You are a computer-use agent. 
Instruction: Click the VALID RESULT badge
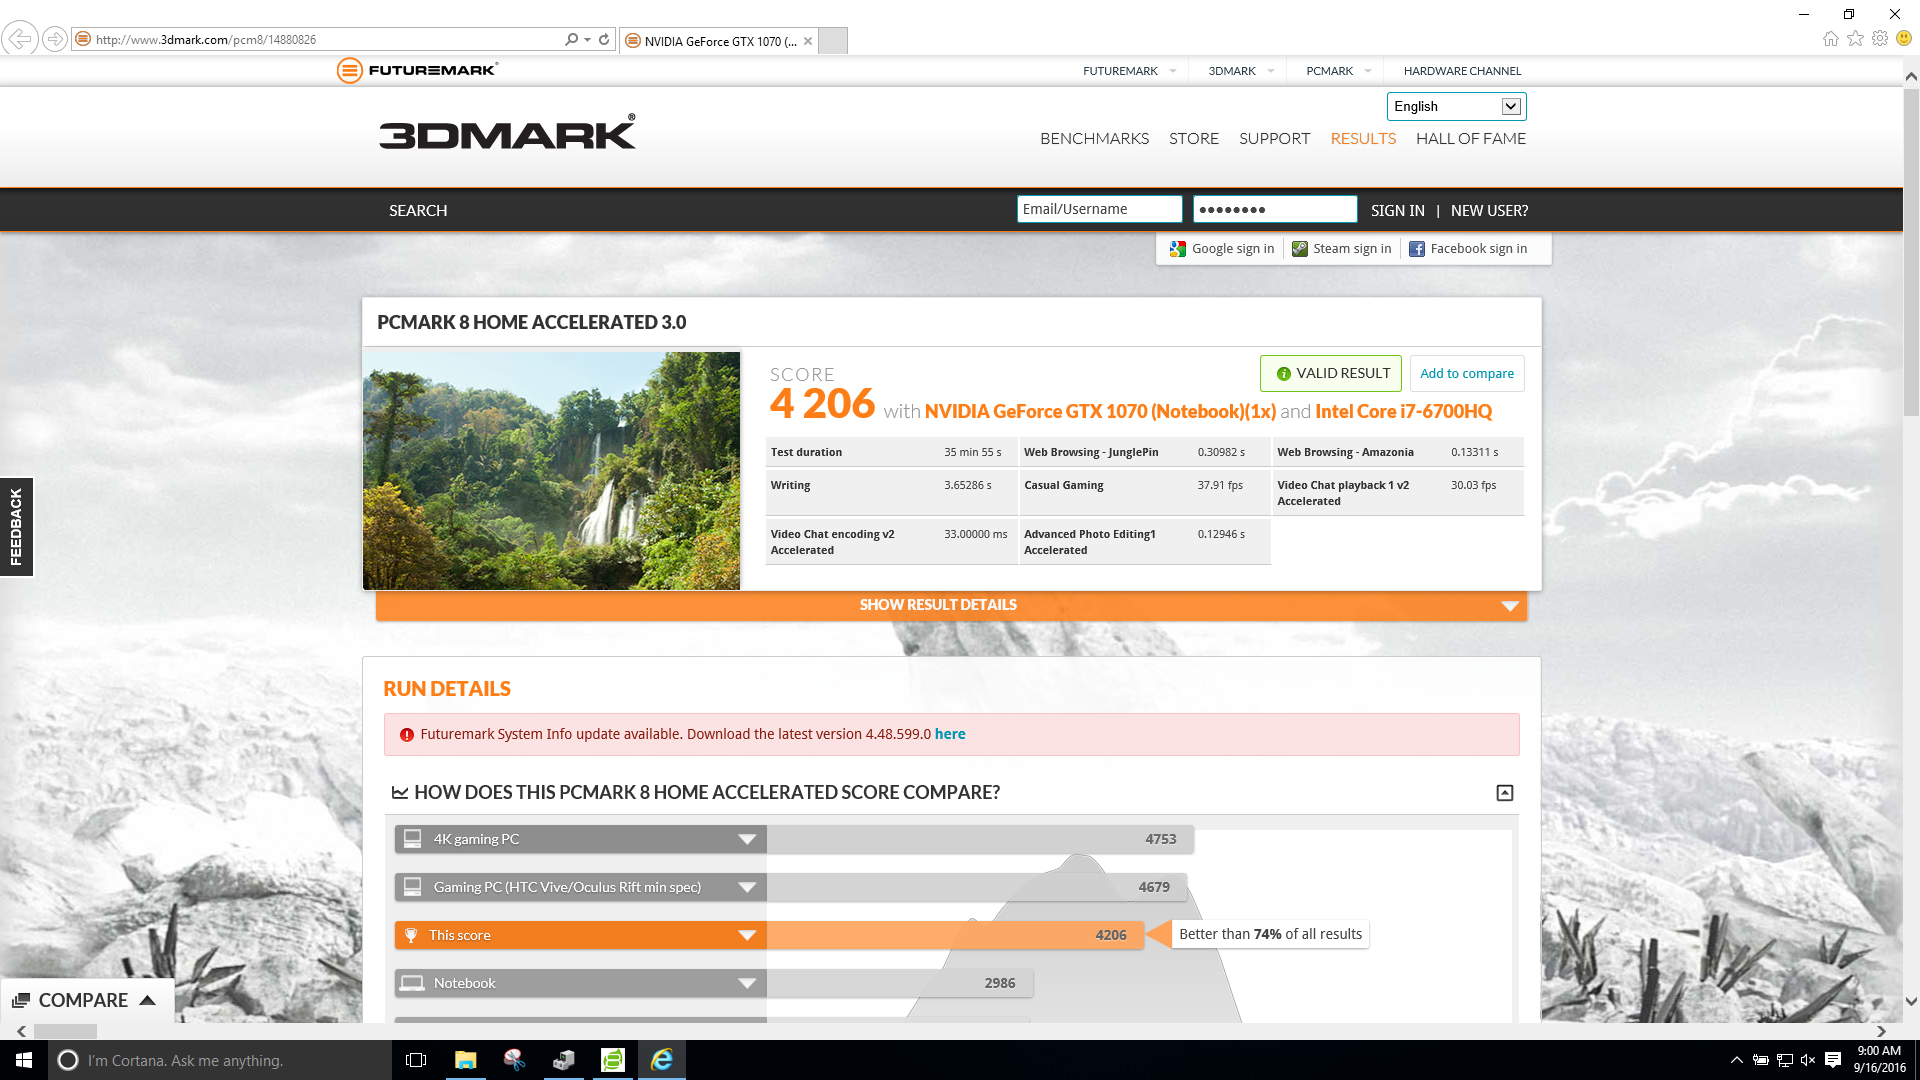coord(1331,374)
